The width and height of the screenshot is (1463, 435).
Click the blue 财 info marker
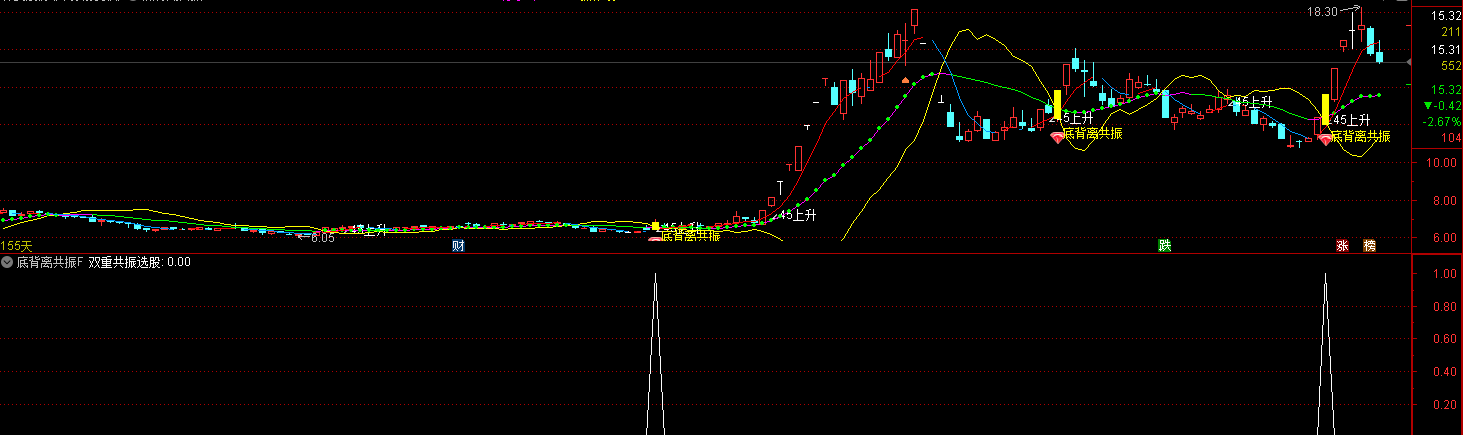(x=458, y=246)
